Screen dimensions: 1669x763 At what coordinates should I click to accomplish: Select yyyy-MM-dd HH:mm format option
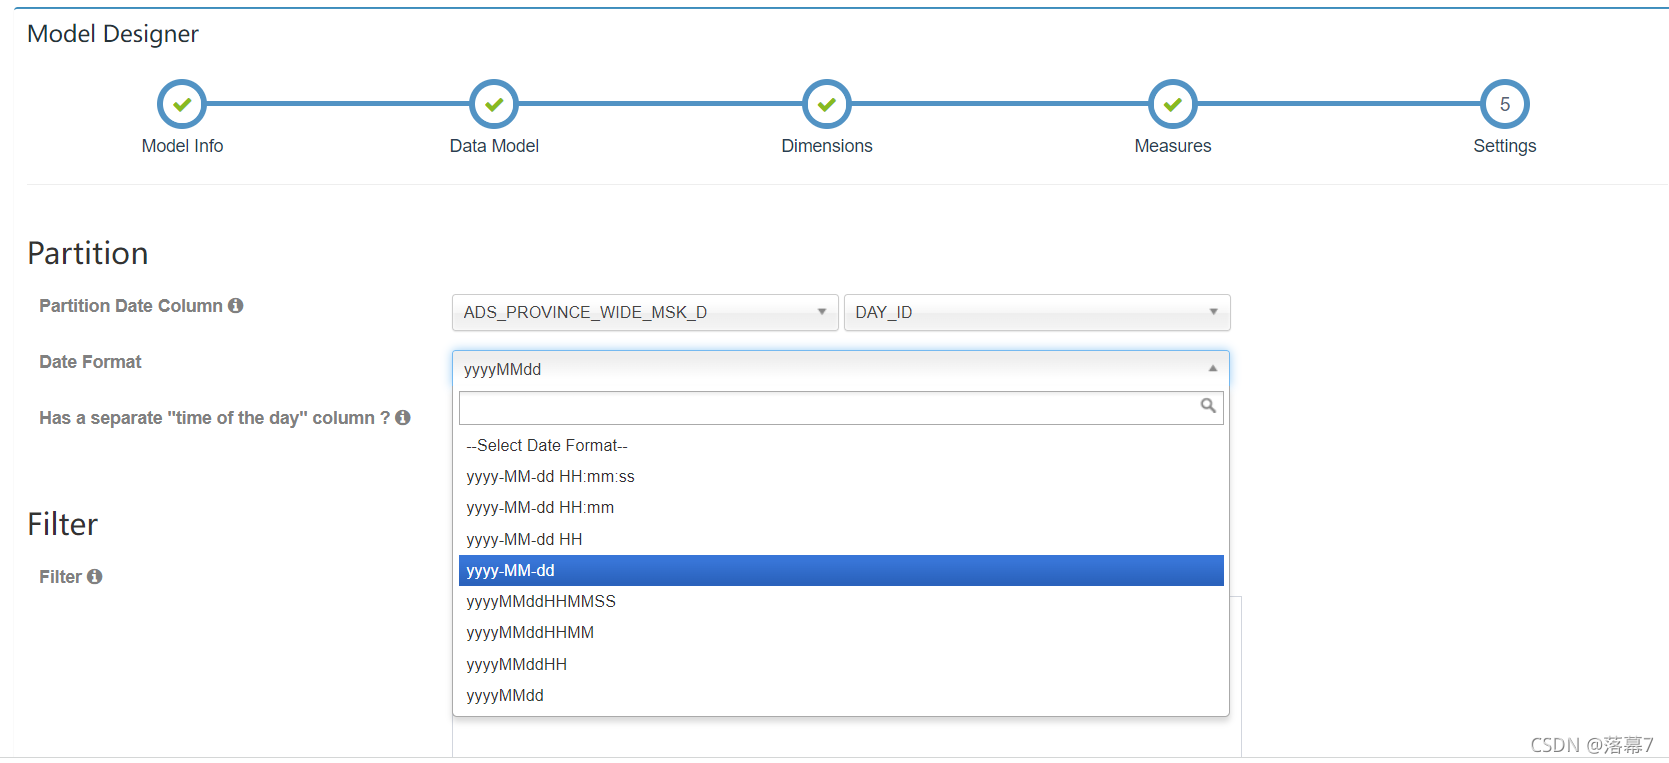pos(841,508)
